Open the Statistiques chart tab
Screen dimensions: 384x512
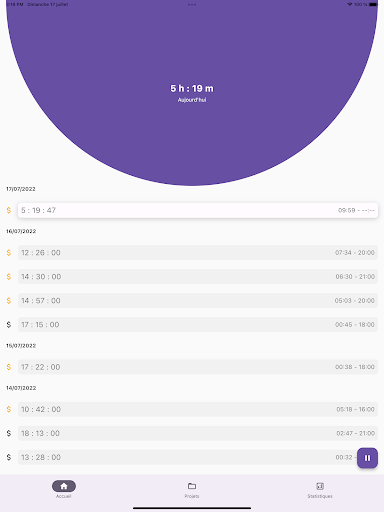tap(320, 489)
